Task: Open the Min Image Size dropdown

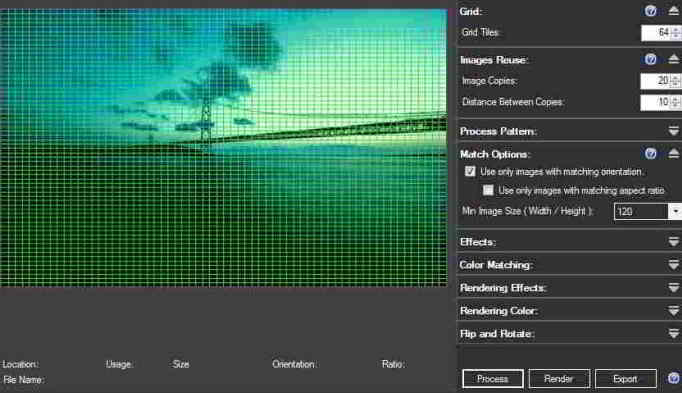Action: pos(675,212)
